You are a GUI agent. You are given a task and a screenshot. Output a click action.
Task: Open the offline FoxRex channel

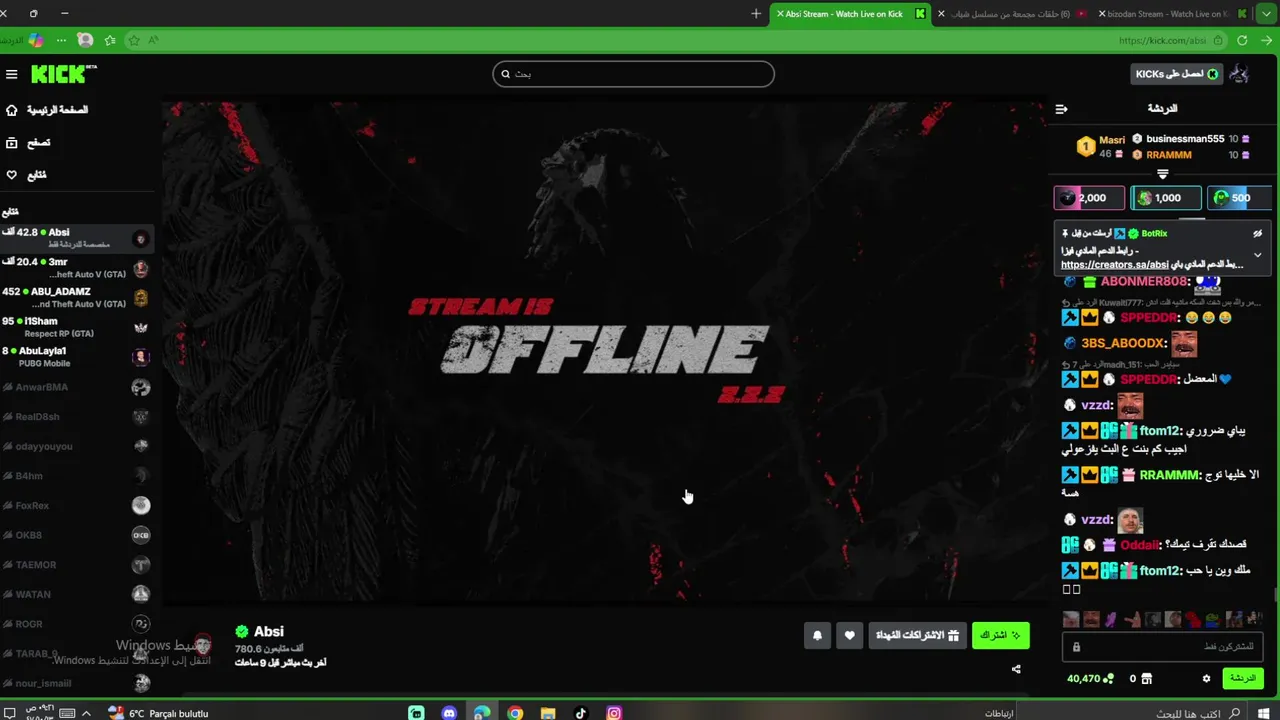[77, 506]
